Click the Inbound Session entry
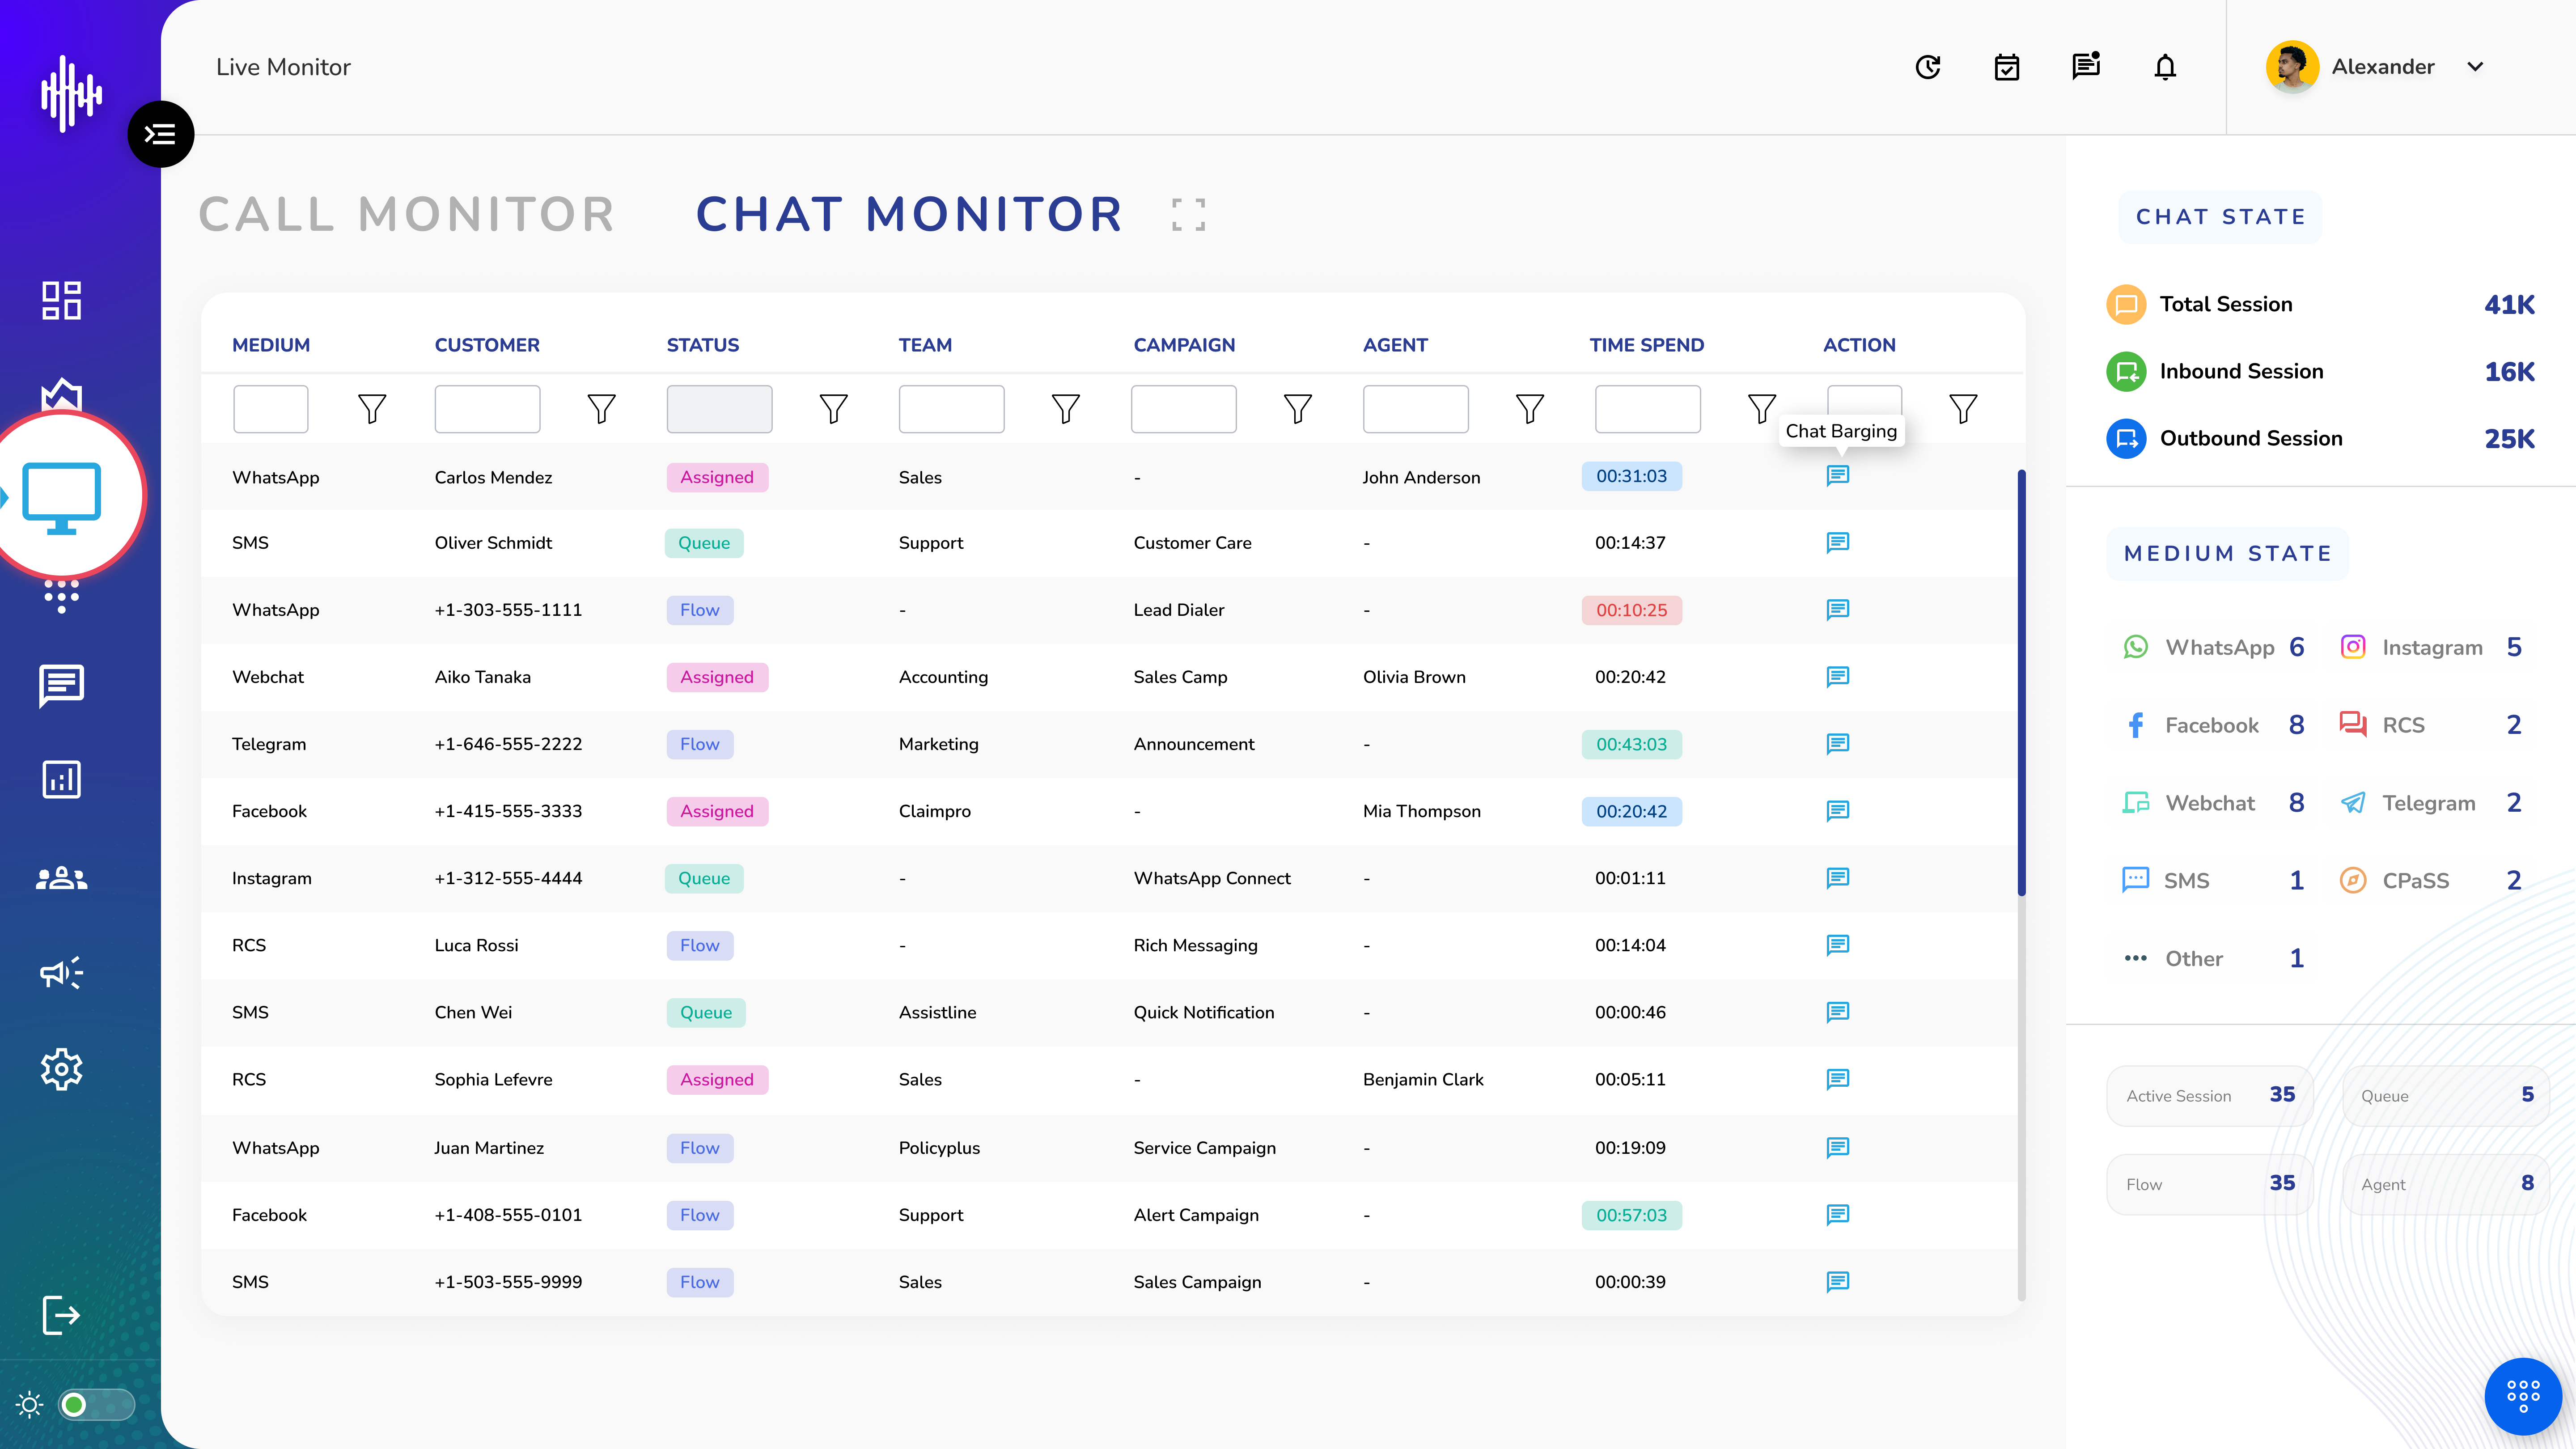The height and width of the screenshot is (1449, 2576). pos(2320,371)
